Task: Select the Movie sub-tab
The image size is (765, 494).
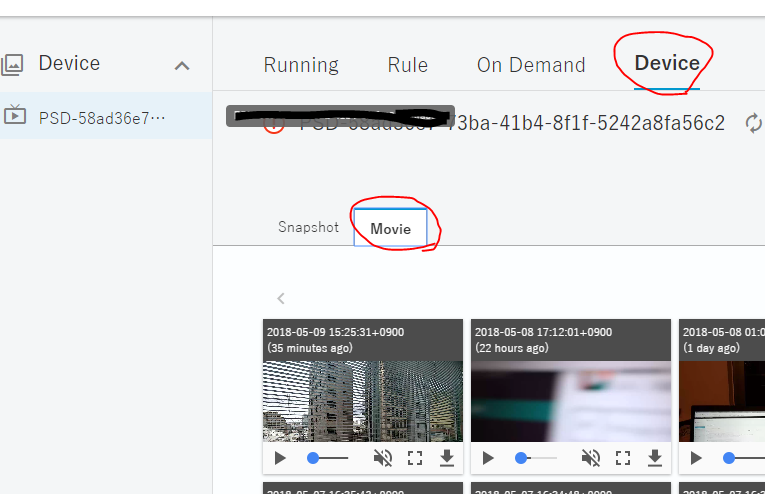Action: click(x=390, y=228)
